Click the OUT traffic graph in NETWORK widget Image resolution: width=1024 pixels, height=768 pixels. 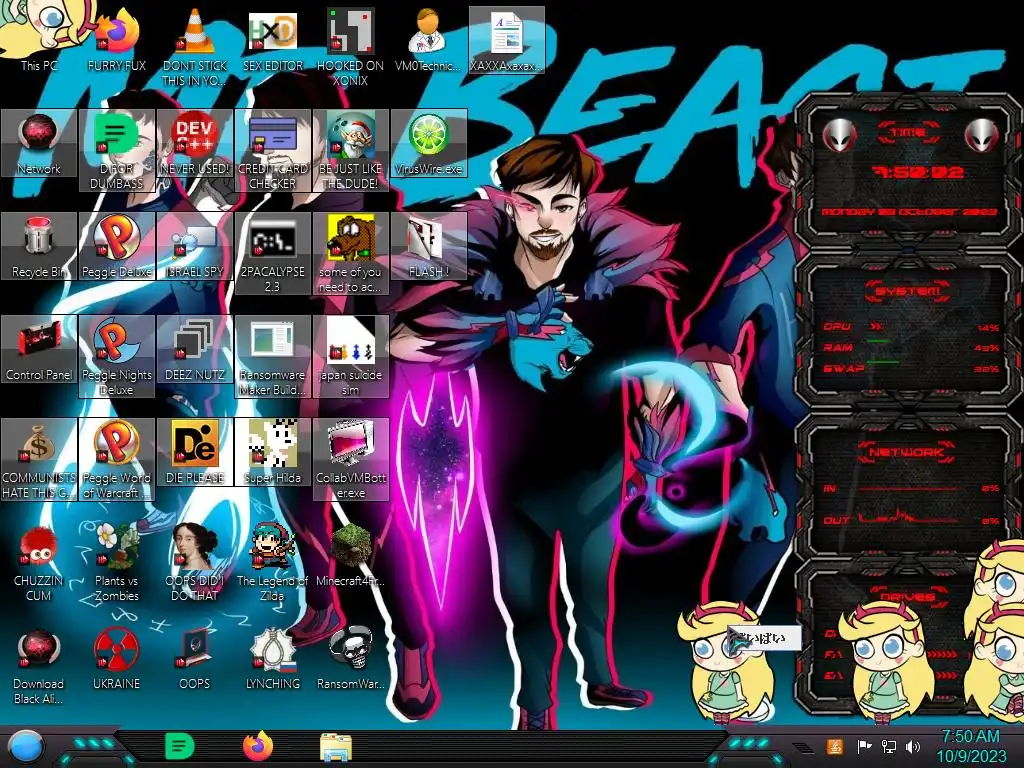coord(908,517)
